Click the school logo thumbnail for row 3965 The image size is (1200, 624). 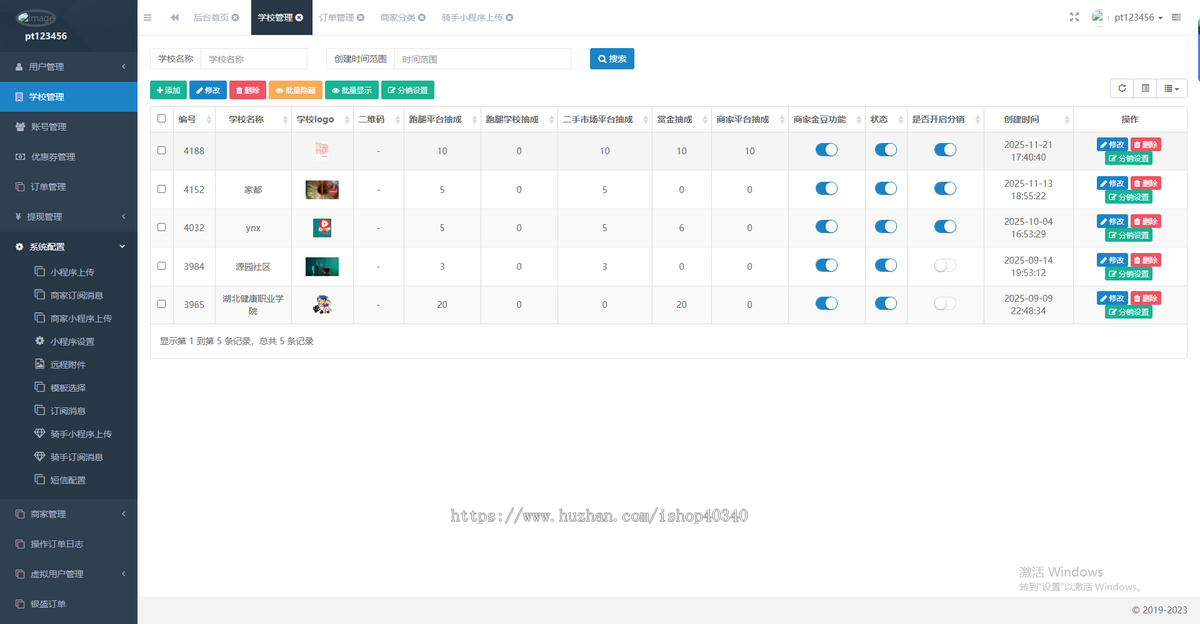click(x=322, y=305)
